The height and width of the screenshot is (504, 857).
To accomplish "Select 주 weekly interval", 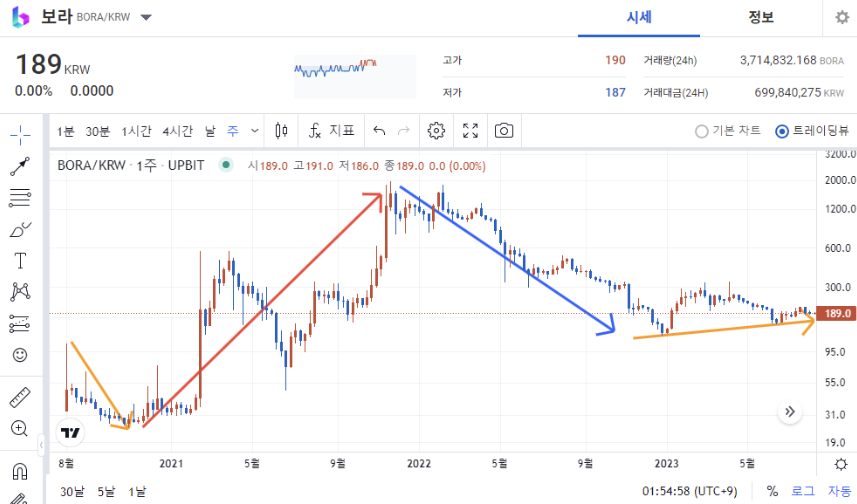I will [x=233, y=131].
